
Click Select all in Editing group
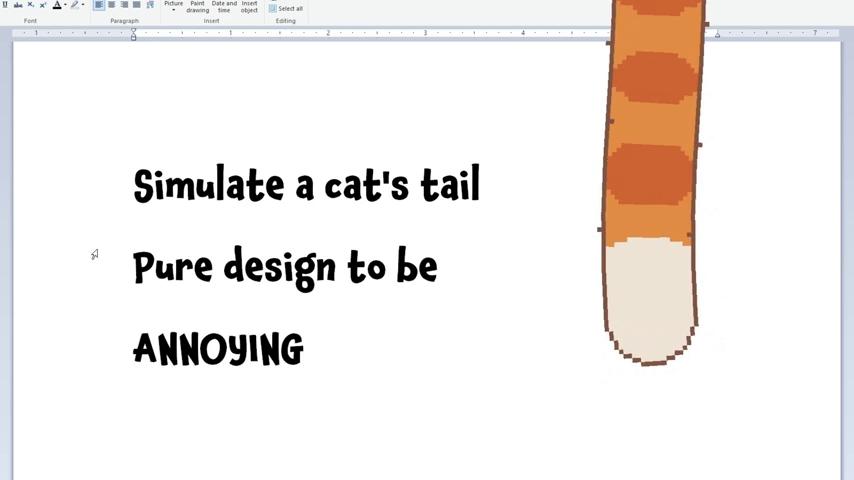286,9
